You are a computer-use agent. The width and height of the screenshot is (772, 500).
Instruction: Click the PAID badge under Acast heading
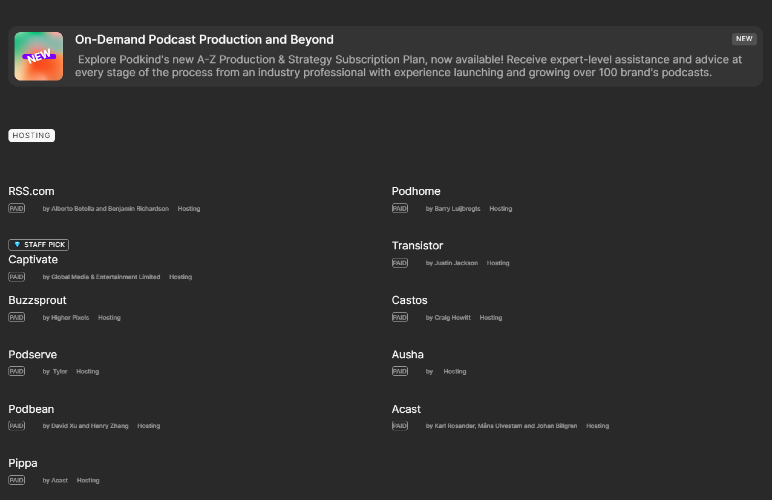tap(400, 426)
